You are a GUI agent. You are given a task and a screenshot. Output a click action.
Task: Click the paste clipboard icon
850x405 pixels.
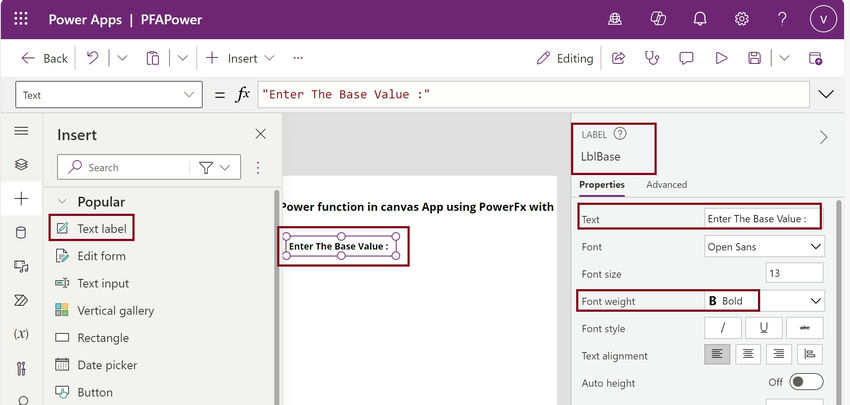pyautogui.click(x=153, y=58)
